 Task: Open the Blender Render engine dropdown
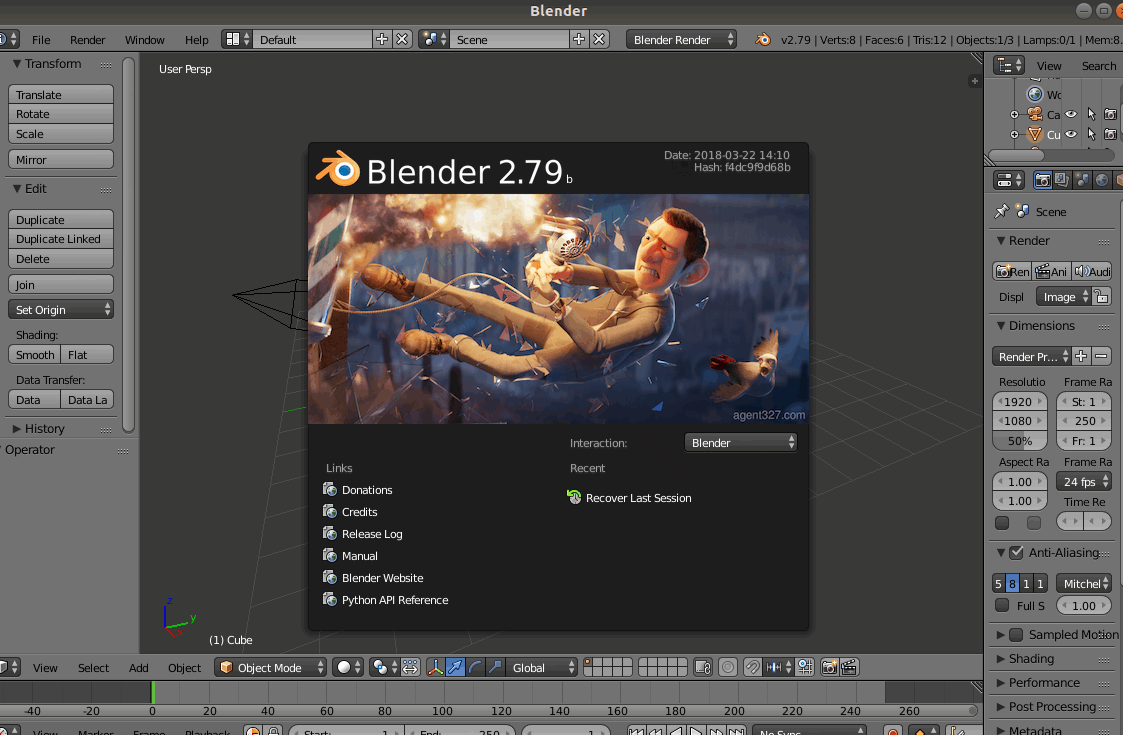pos(681,39)
